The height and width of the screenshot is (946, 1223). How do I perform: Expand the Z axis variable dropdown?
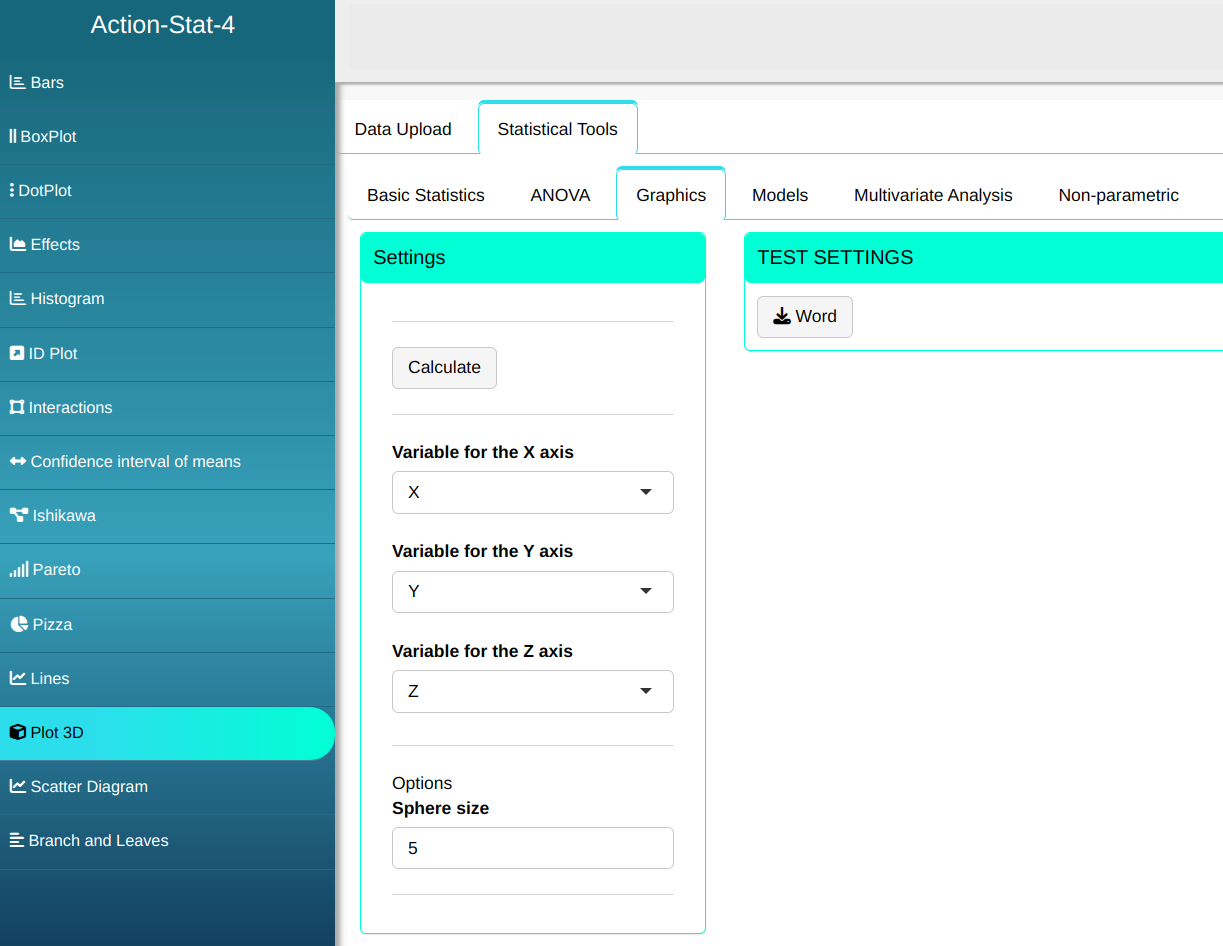pos(532,692)
